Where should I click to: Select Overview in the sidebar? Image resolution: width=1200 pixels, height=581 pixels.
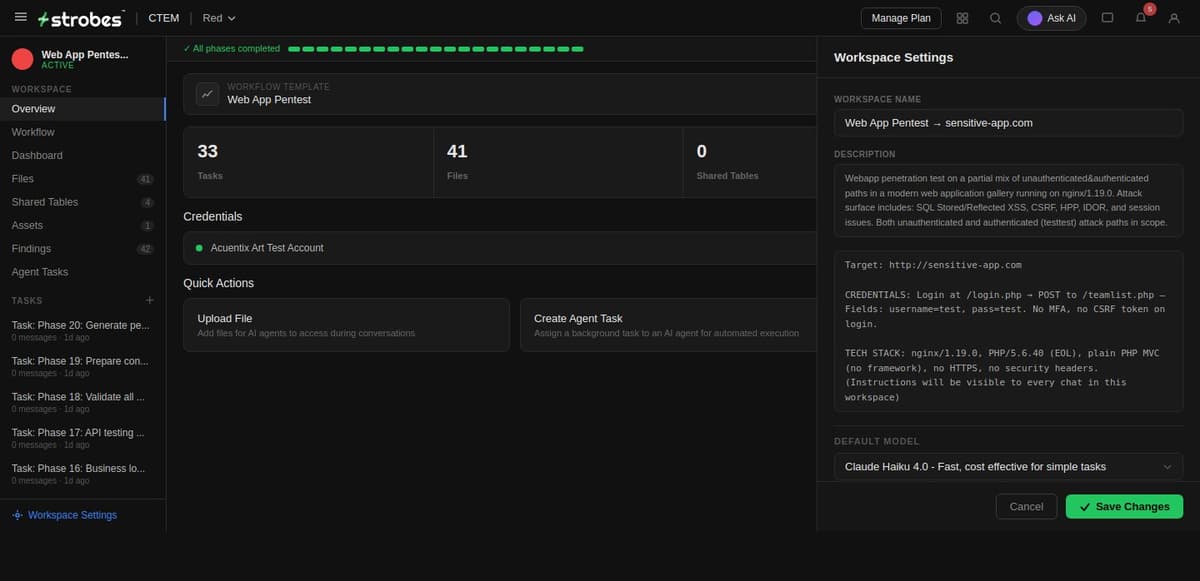click(83, 109)
